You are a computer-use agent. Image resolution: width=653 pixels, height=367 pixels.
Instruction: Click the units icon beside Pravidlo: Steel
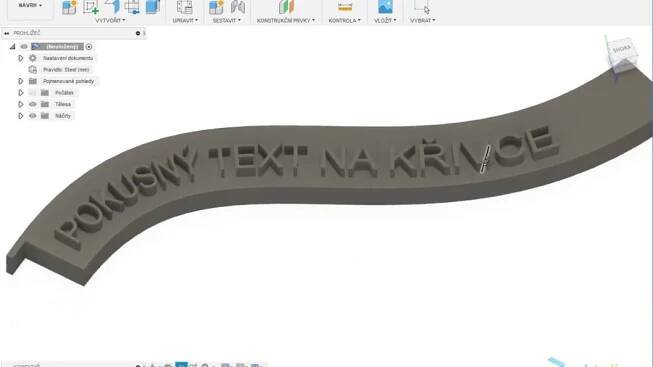click(x=33, y=70)
